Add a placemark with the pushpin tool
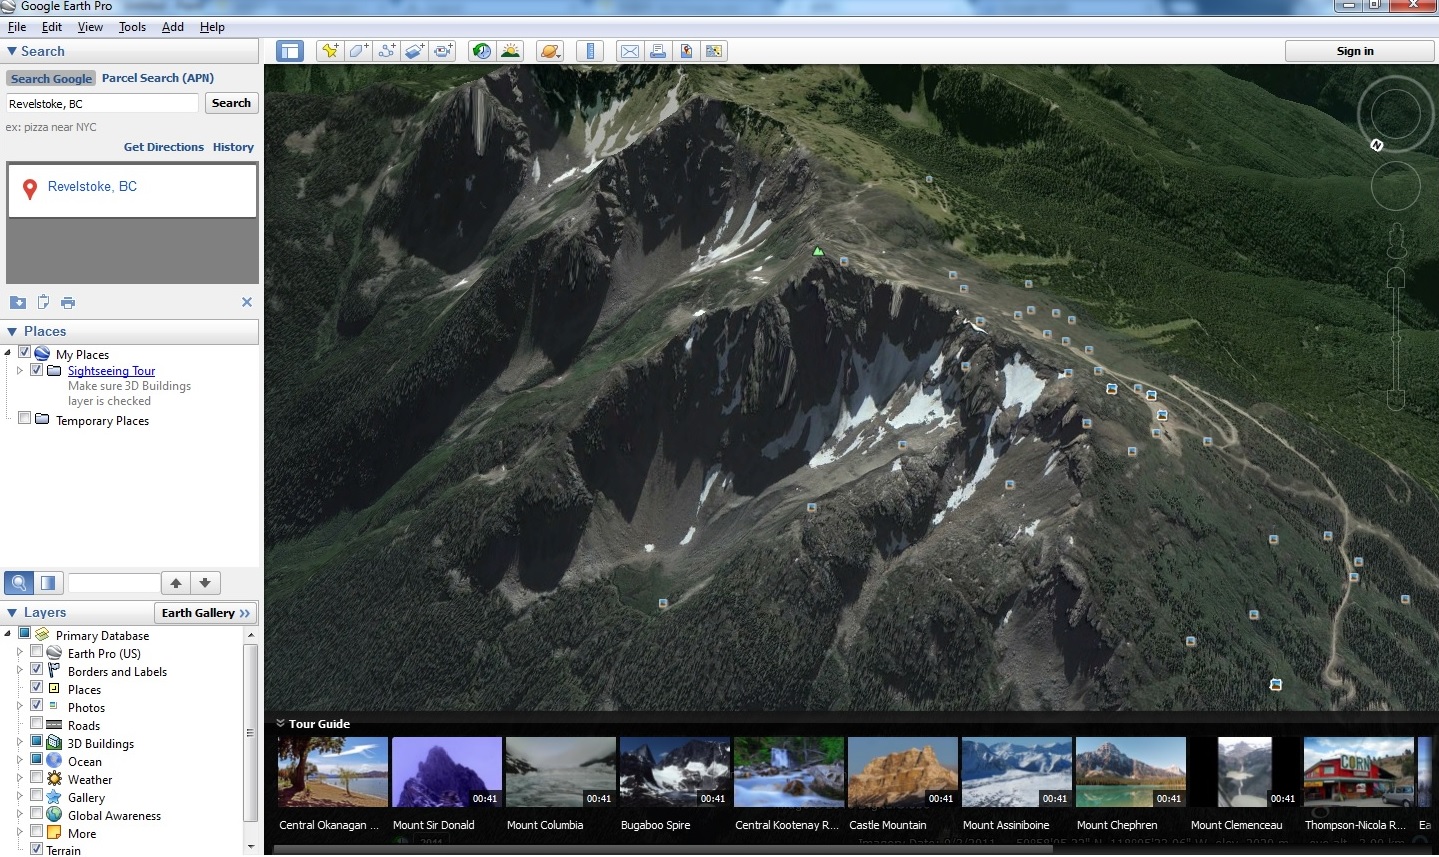Image resolution: width=1439 pixels, height=857 pixels. (330, 51)
